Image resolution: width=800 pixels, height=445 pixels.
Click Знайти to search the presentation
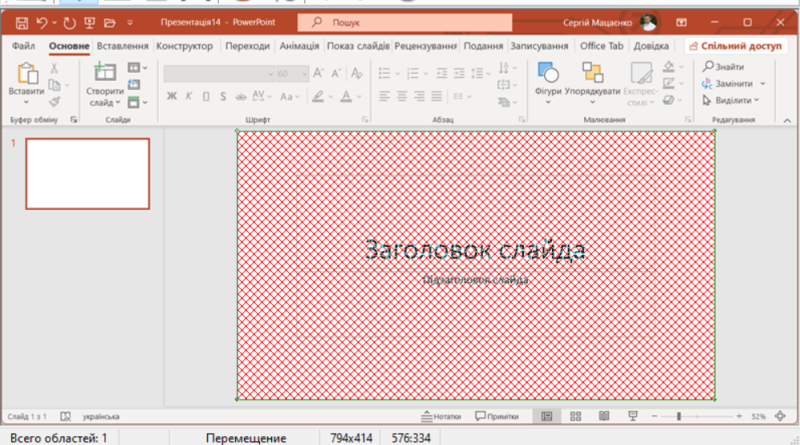point(728,67)
